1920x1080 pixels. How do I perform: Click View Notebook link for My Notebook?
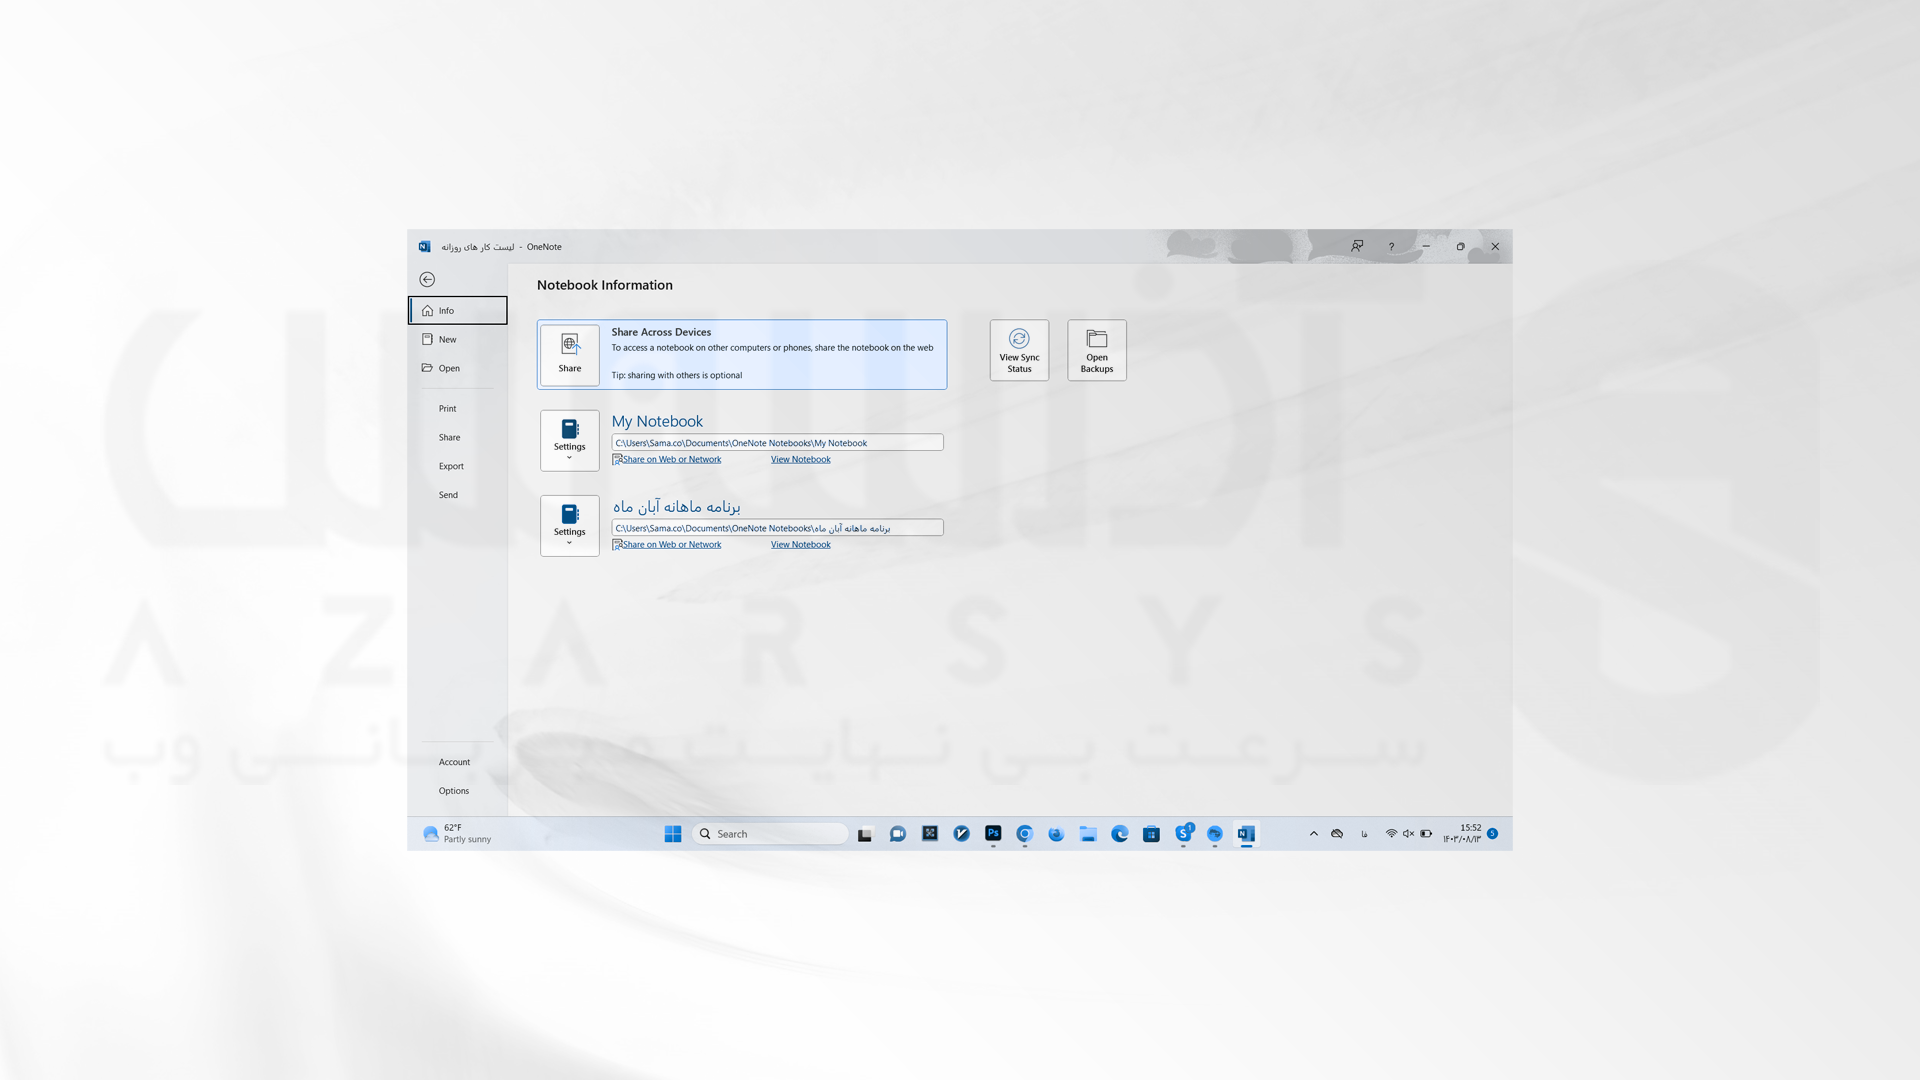800,459
